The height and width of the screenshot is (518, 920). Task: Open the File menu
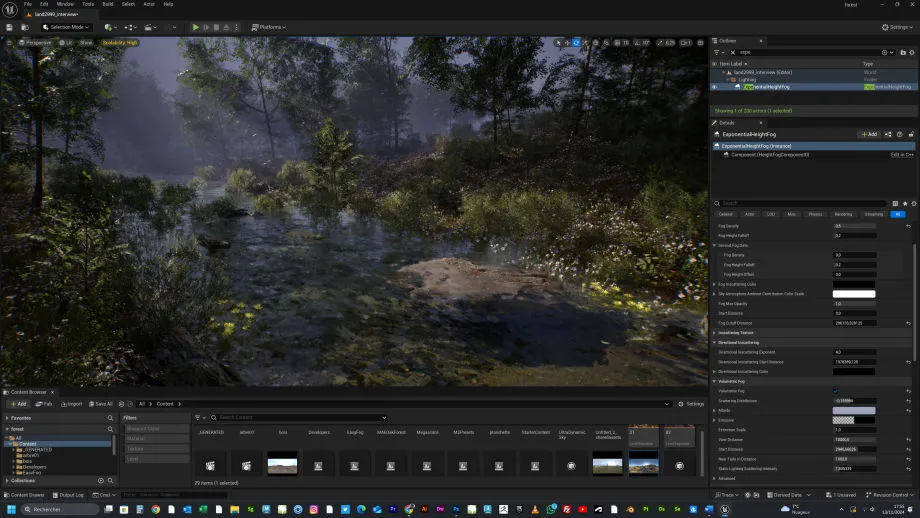point(28,4)
